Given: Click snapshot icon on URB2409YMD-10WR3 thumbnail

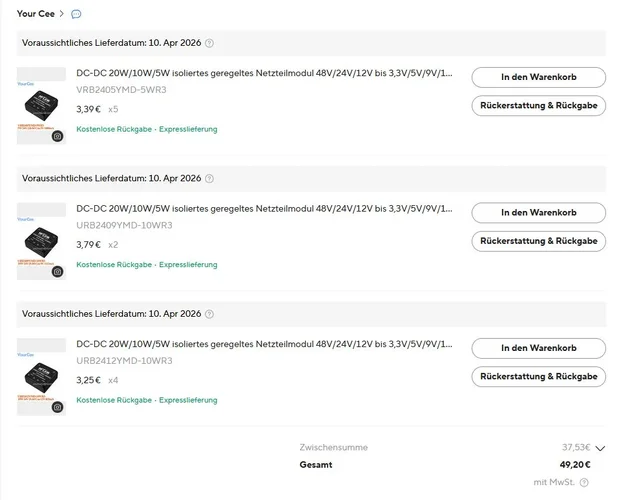Looking at the screenshot, I should click(58, 272).
